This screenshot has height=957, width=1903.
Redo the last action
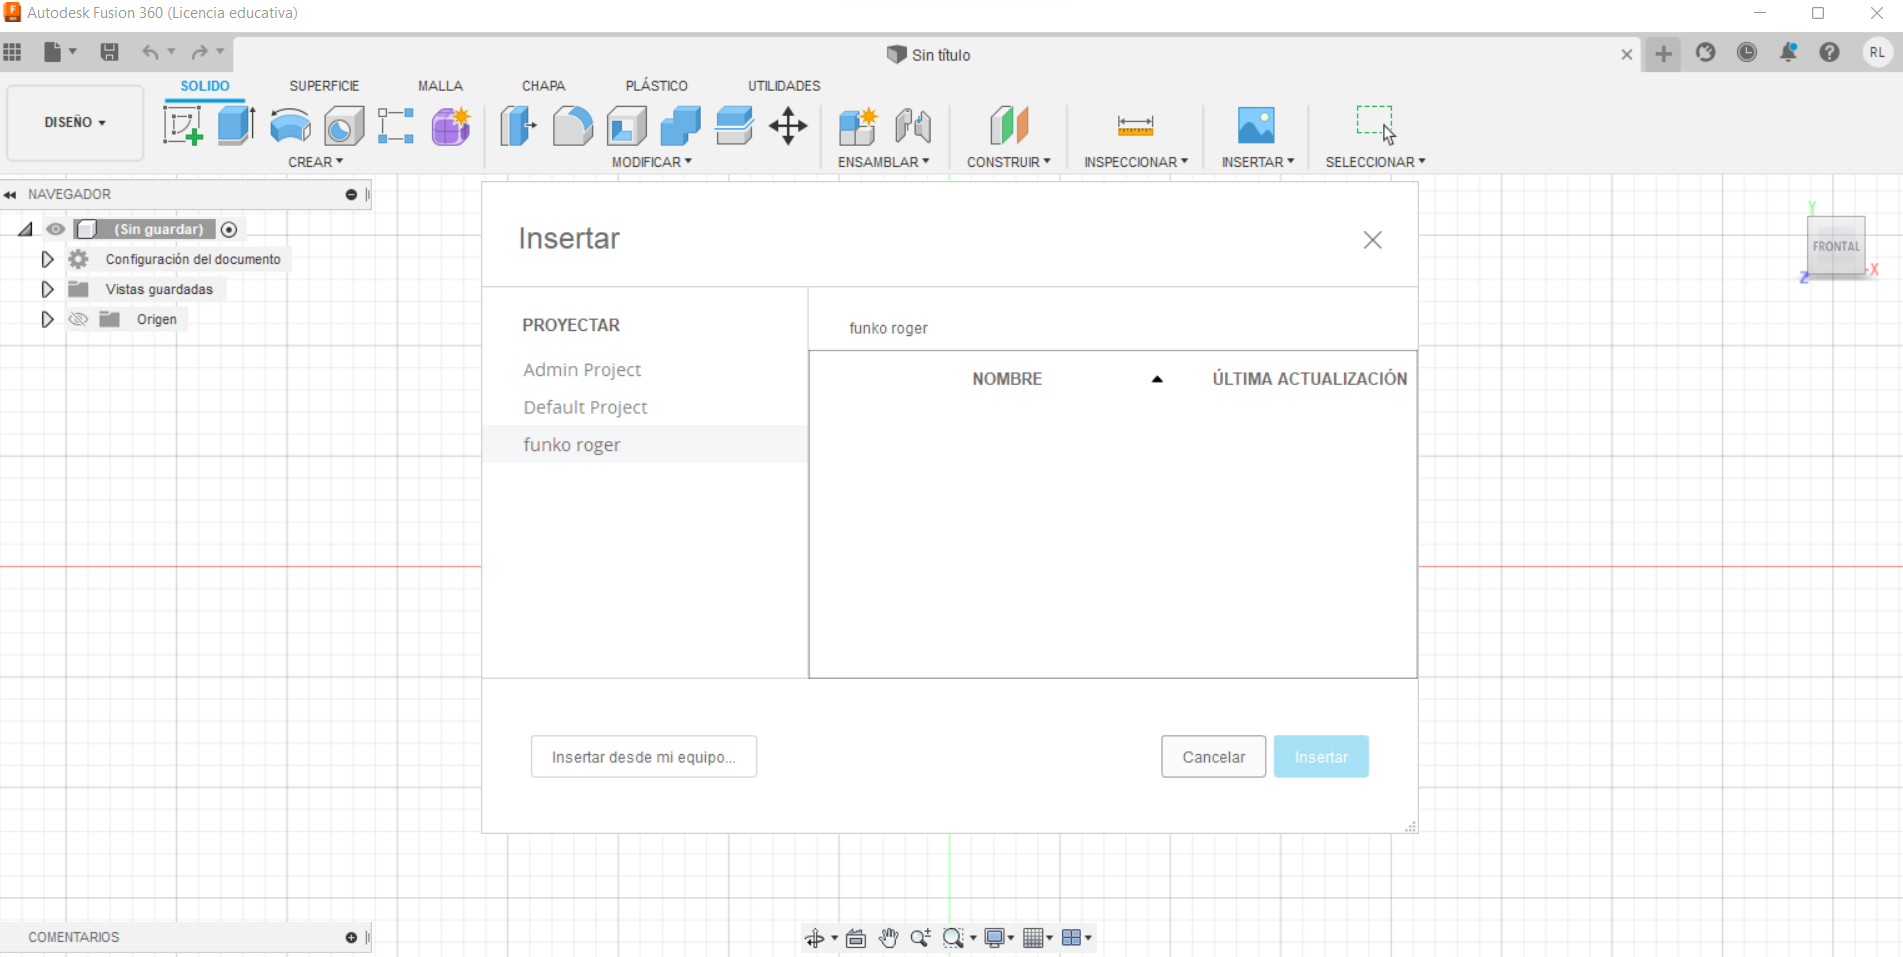pos(200,52)
